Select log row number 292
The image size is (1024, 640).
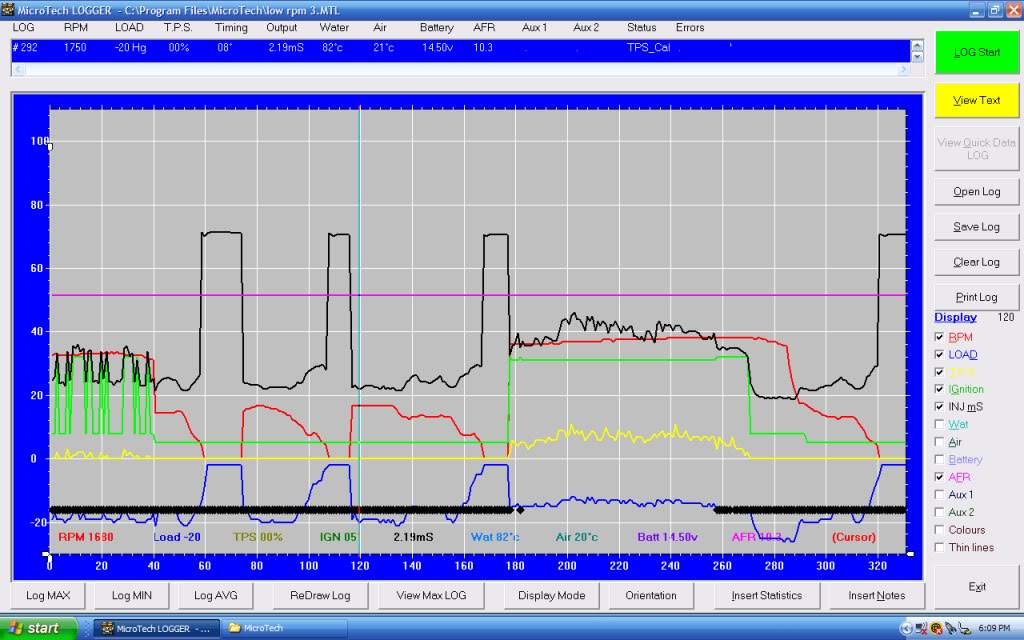point(460,48)
